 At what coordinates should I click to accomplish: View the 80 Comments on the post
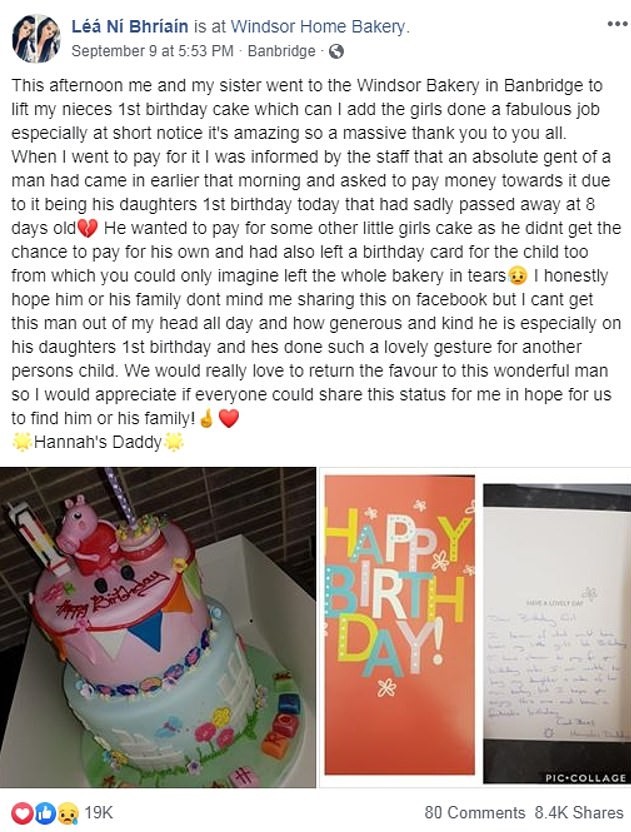pyautogui.click(x=474, y=812)
